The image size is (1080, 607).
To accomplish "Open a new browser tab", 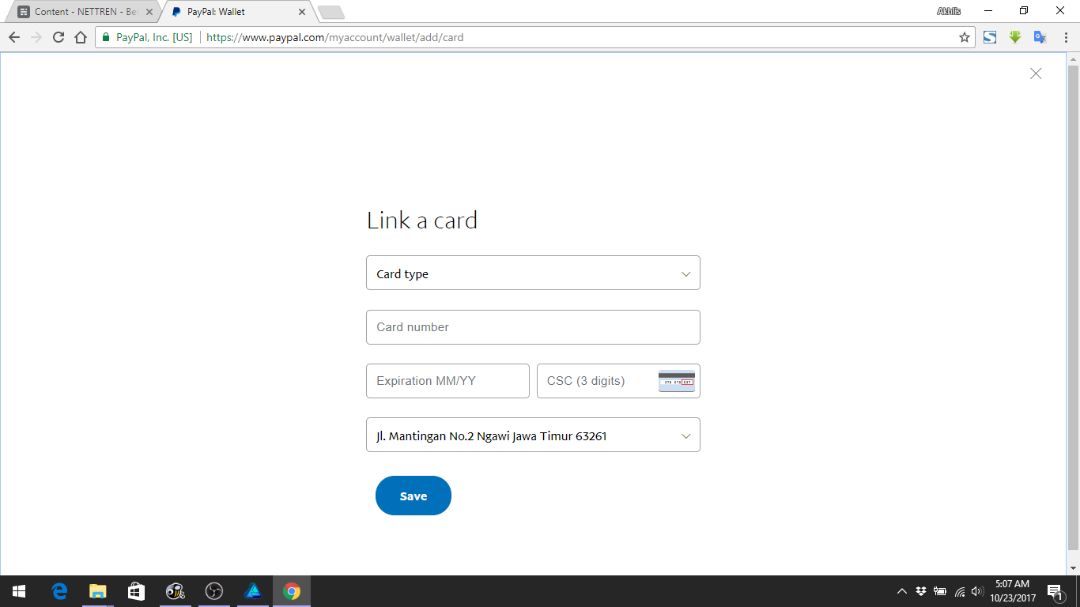I will [x=331, y=12].
